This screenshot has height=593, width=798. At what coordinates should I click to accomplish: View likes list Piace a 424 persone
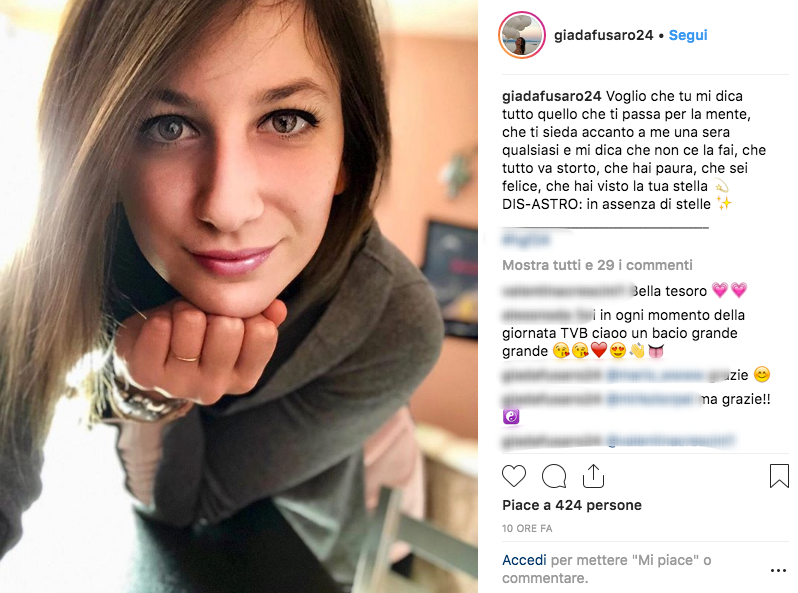pyautogui.click(x=572, y=505)
